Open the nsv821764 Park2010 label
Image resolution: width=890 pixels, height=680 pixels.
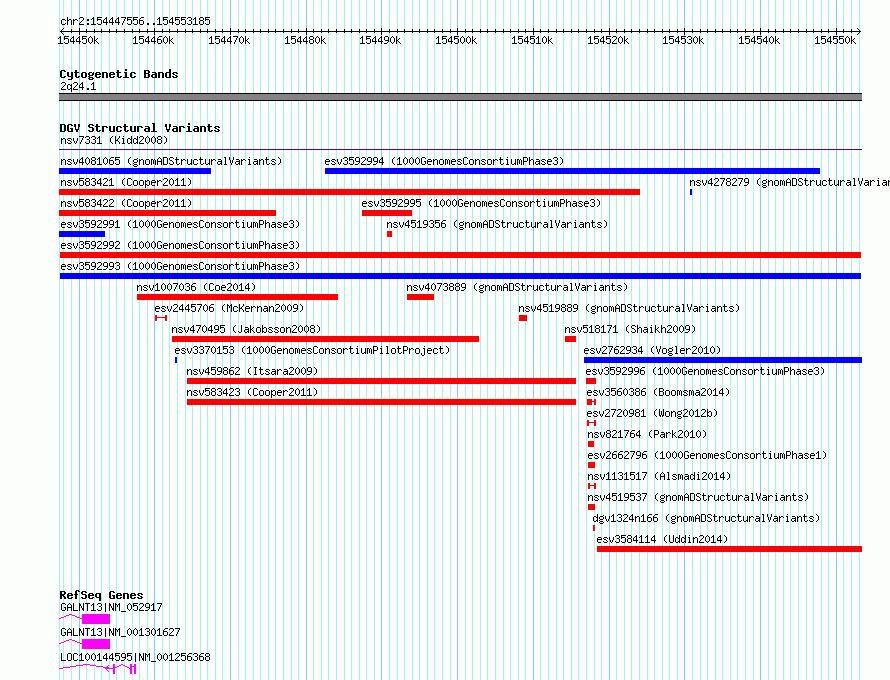(647, 434)
